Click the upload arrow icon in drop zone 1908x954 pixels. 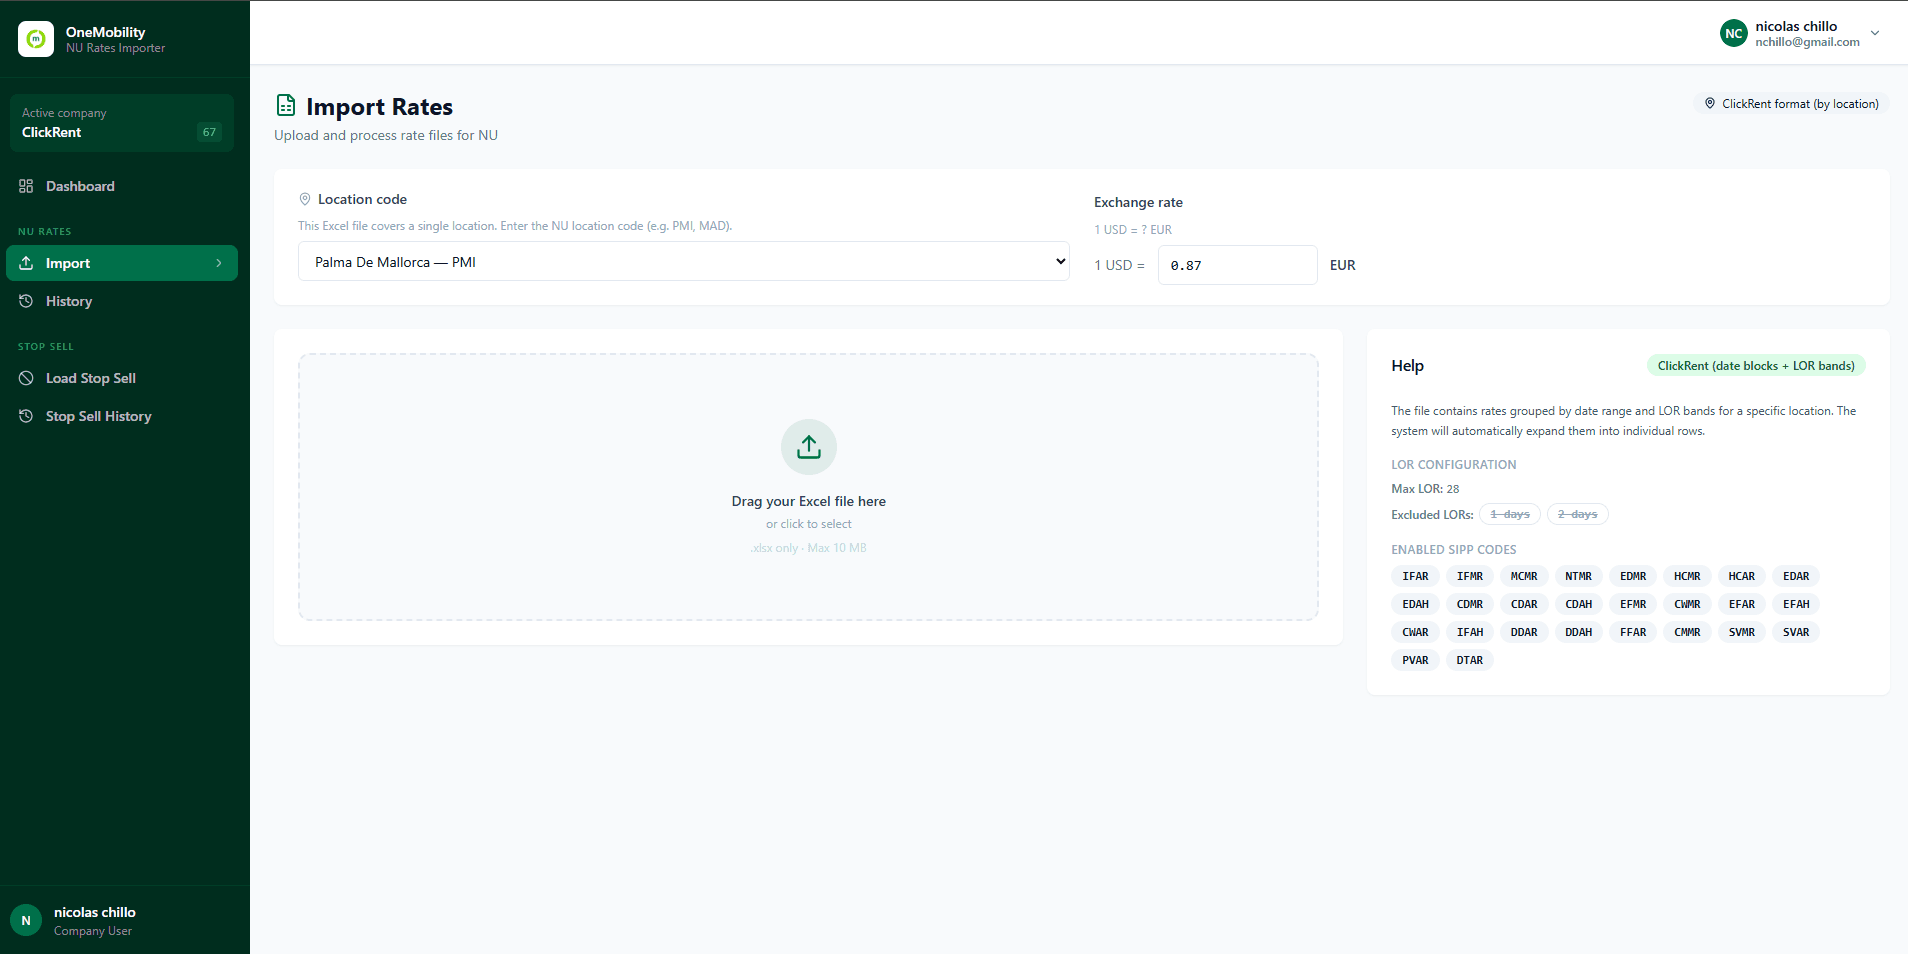click(x=808, y=447)
